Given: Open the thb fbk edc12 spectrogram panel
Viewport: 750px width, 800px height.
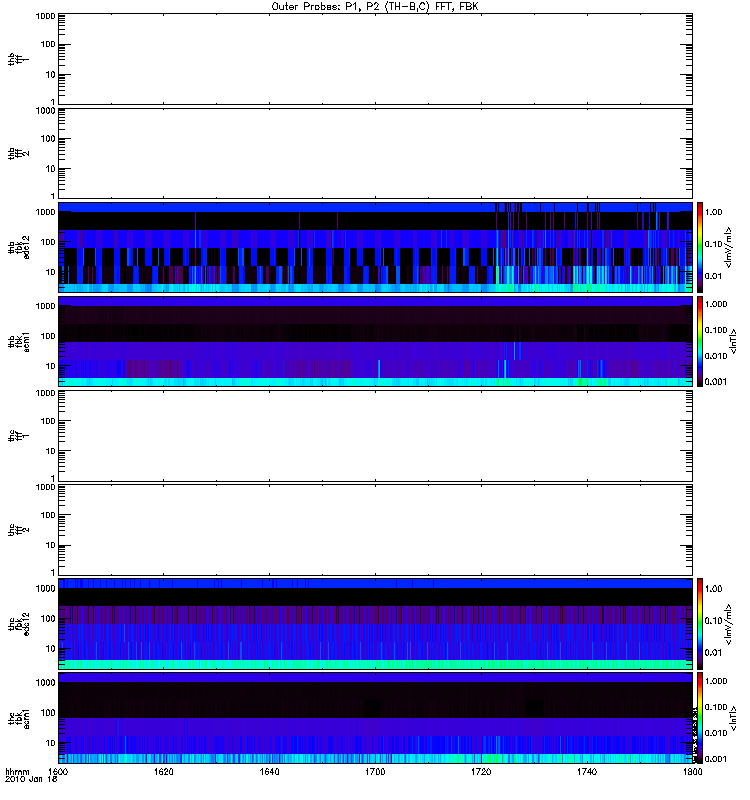Looking at the screenshot, I should (375, 247).
